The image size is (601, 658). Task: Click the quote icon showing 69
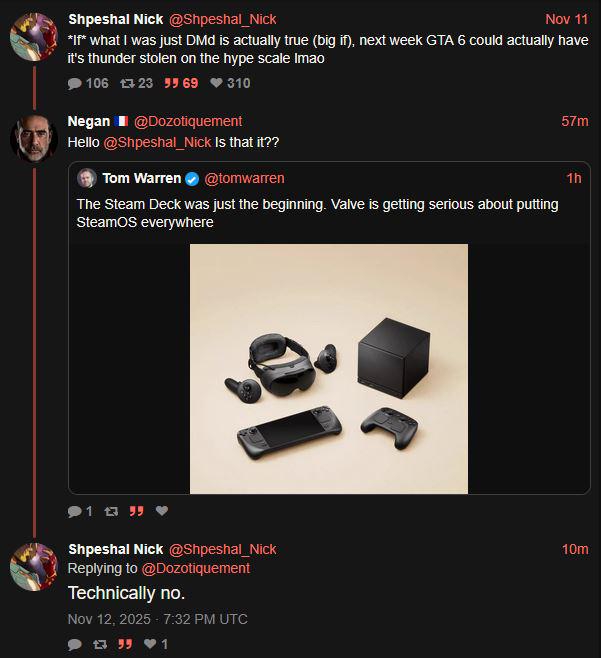pyautogui.click(x=170, y=83)
